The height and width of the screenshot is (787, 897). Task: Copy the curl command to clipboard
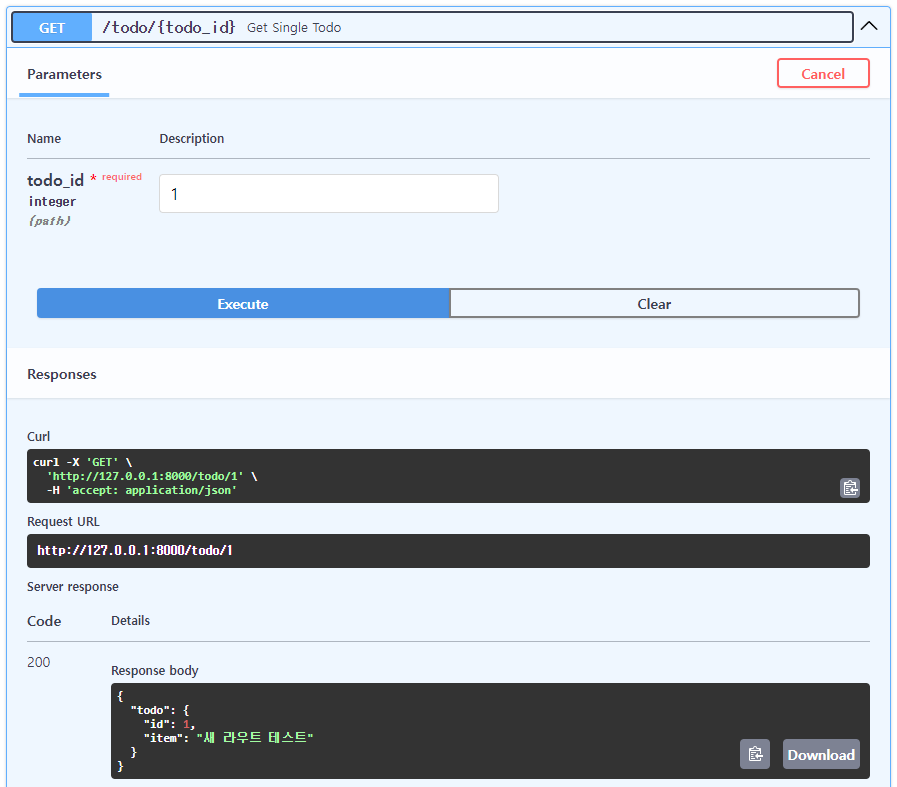(x=850, y=488)
